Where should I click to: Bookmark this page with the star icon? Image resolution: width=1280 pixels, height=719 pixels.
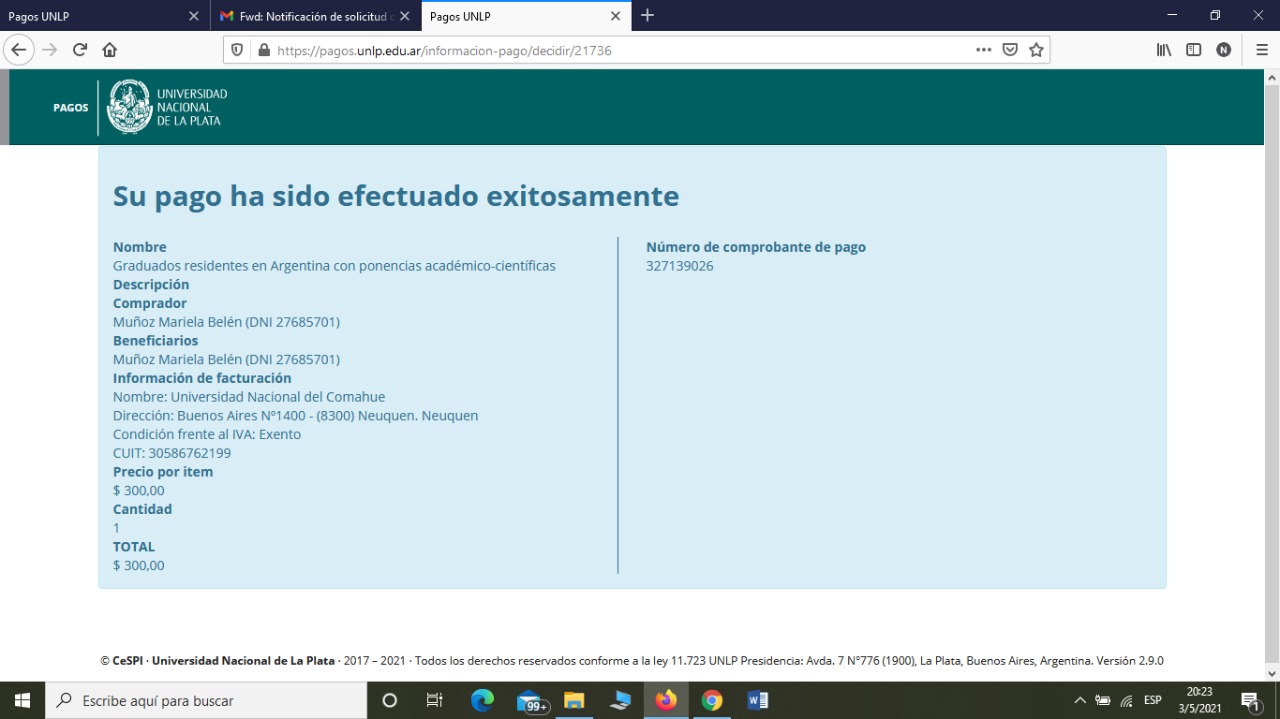(1036, 50)
